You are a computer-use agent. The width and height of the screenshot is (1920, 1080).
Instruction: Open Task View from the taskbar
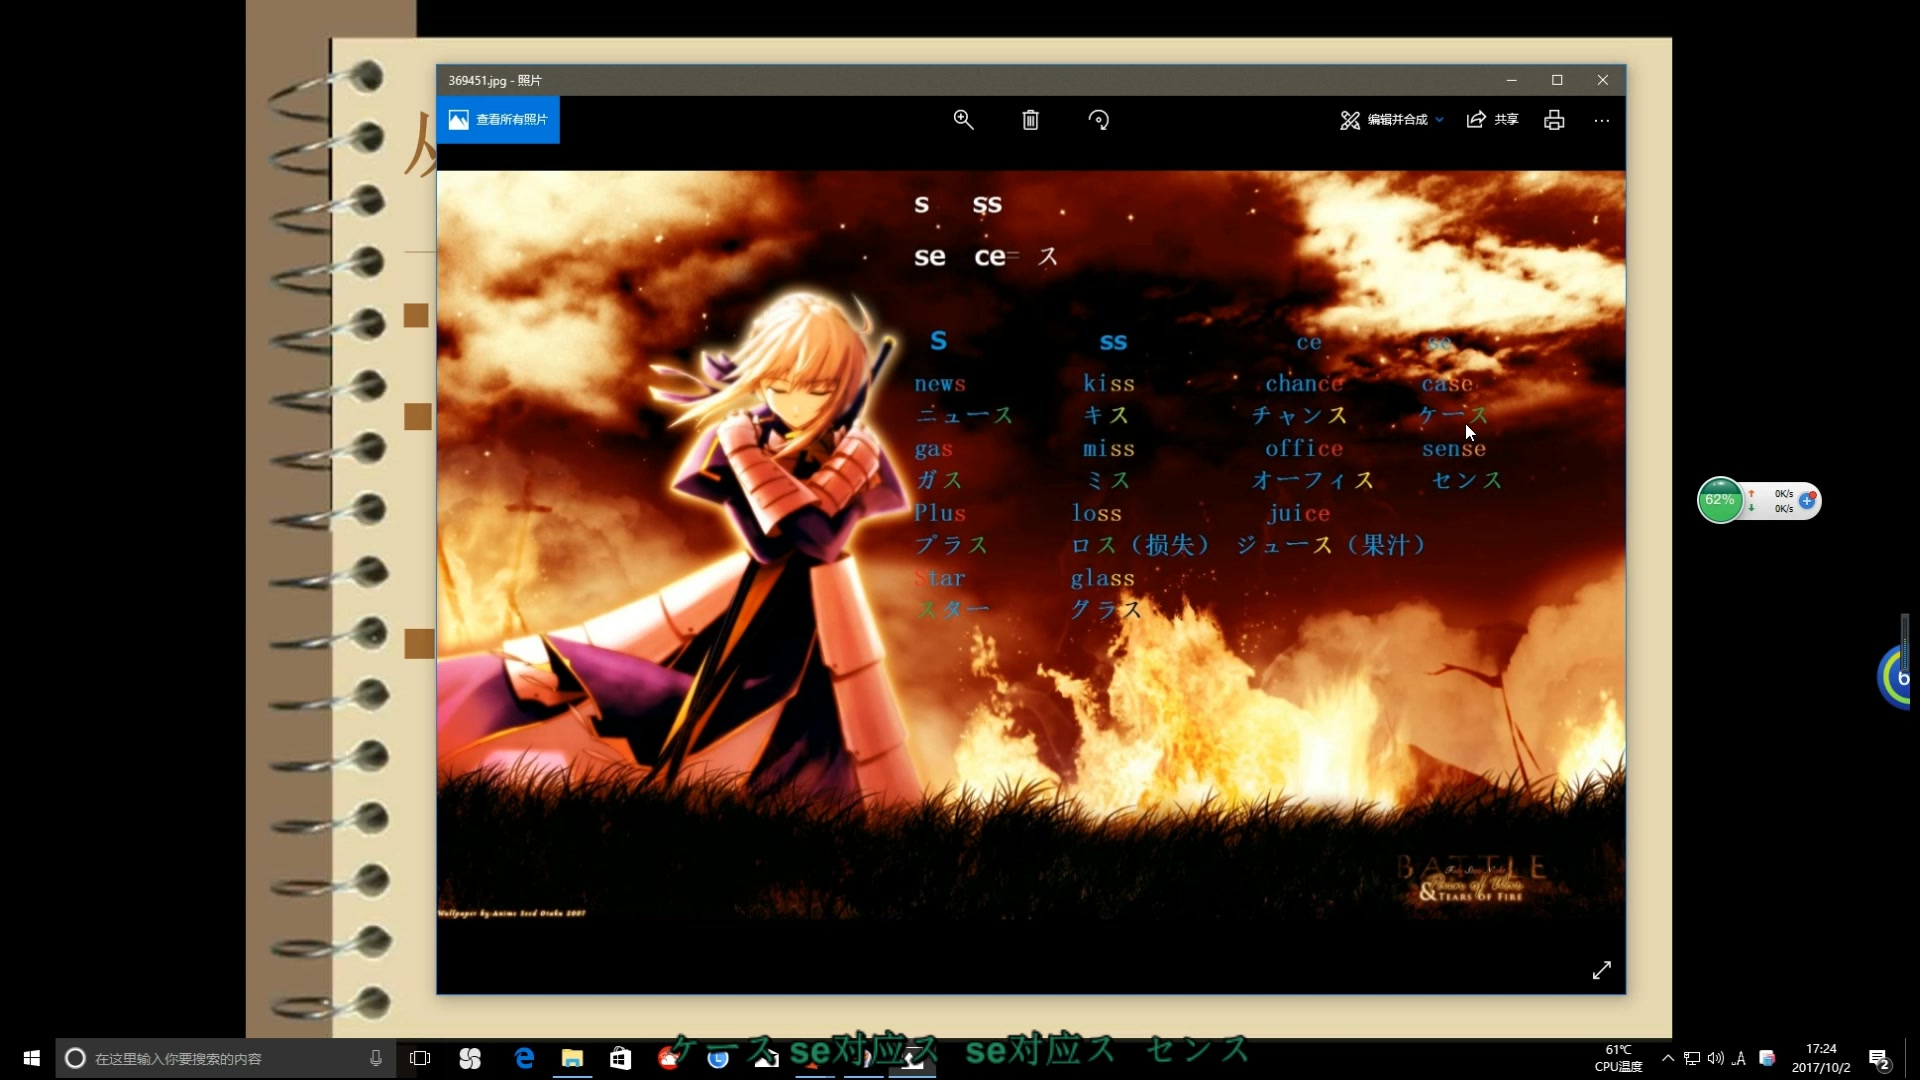point(420,1058)
